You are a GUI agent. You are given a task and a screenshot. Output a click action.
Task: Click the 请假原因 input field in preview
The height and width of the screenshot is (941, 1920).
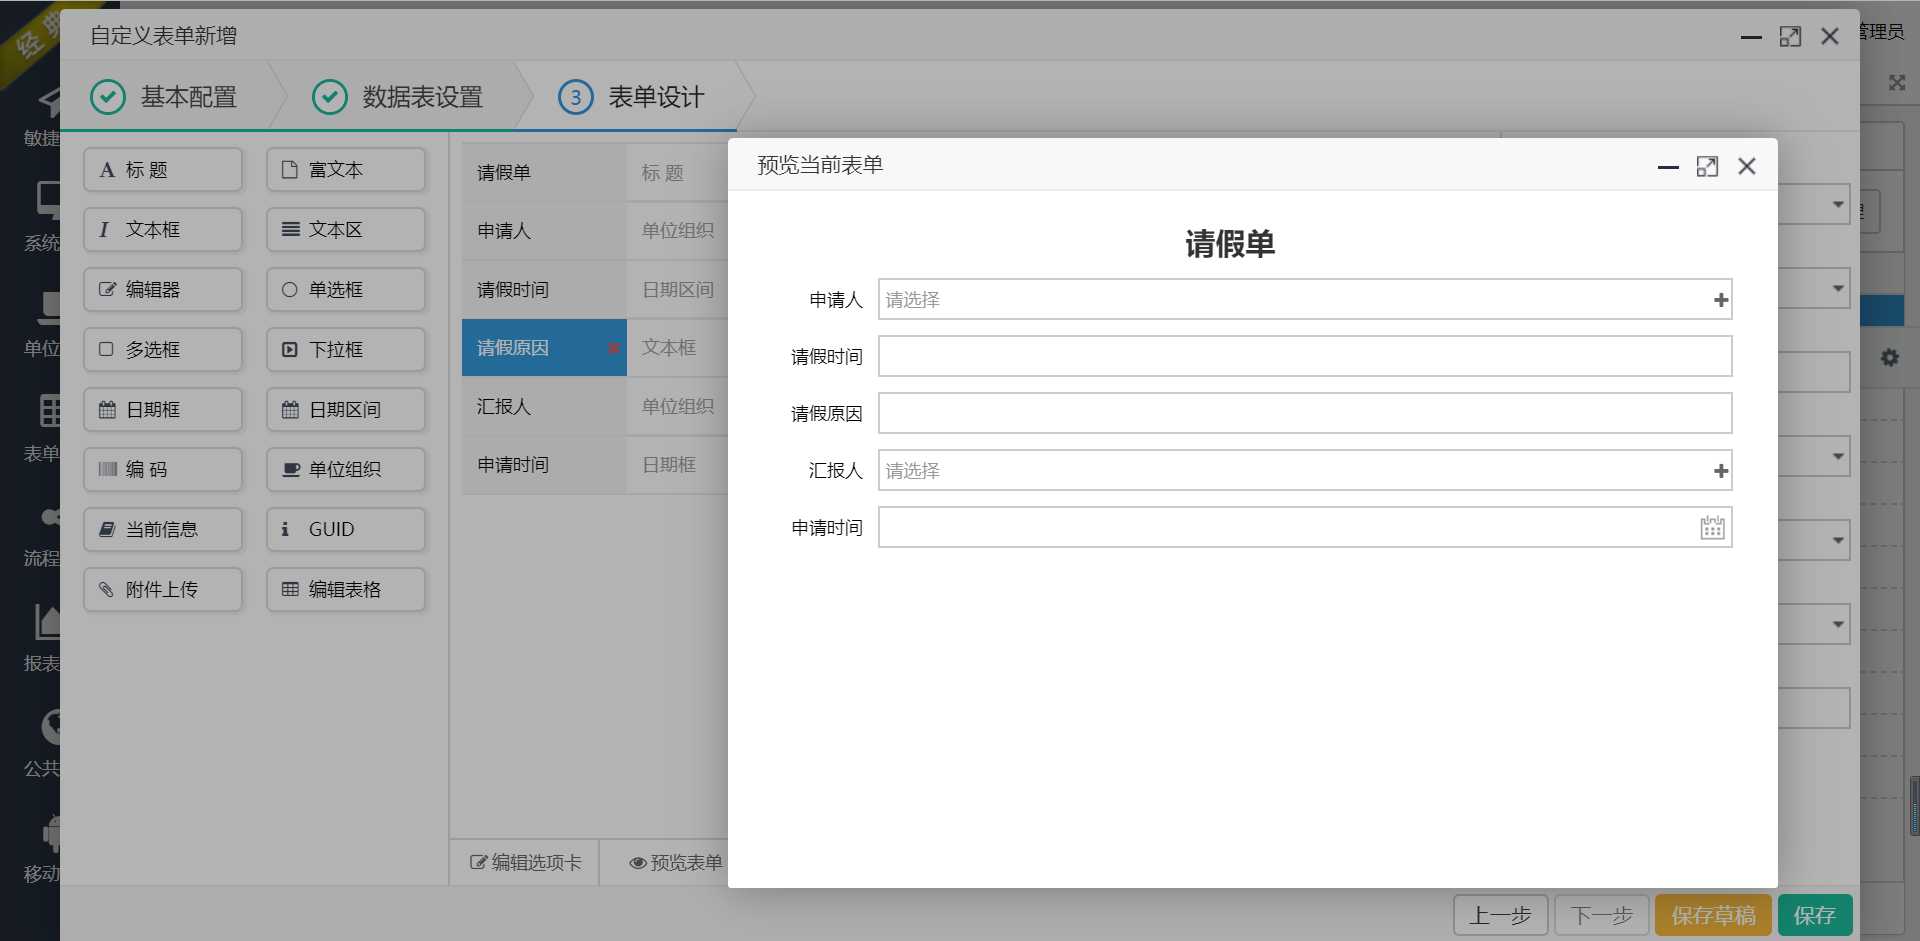(x=1305, y=413)
